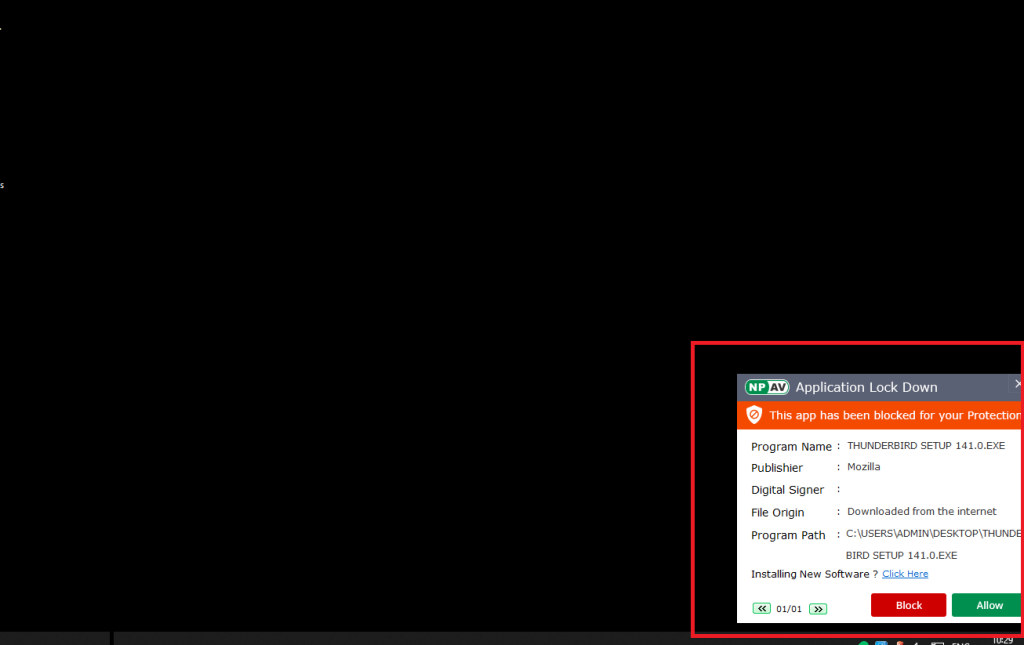Click the 'Downloaded from the internet' origin text
Screen dimensions: 1024x645
(922, 512)
